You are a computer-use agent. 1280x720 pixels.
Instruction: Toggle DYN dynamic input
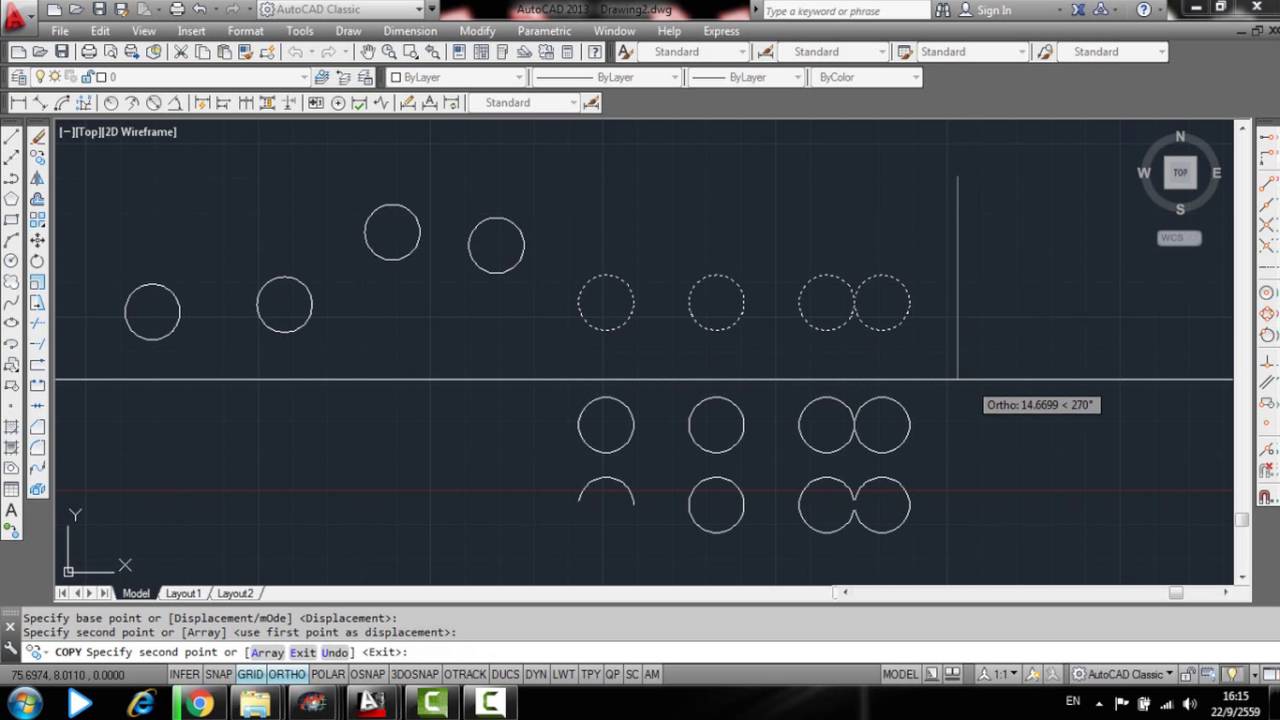535,675
